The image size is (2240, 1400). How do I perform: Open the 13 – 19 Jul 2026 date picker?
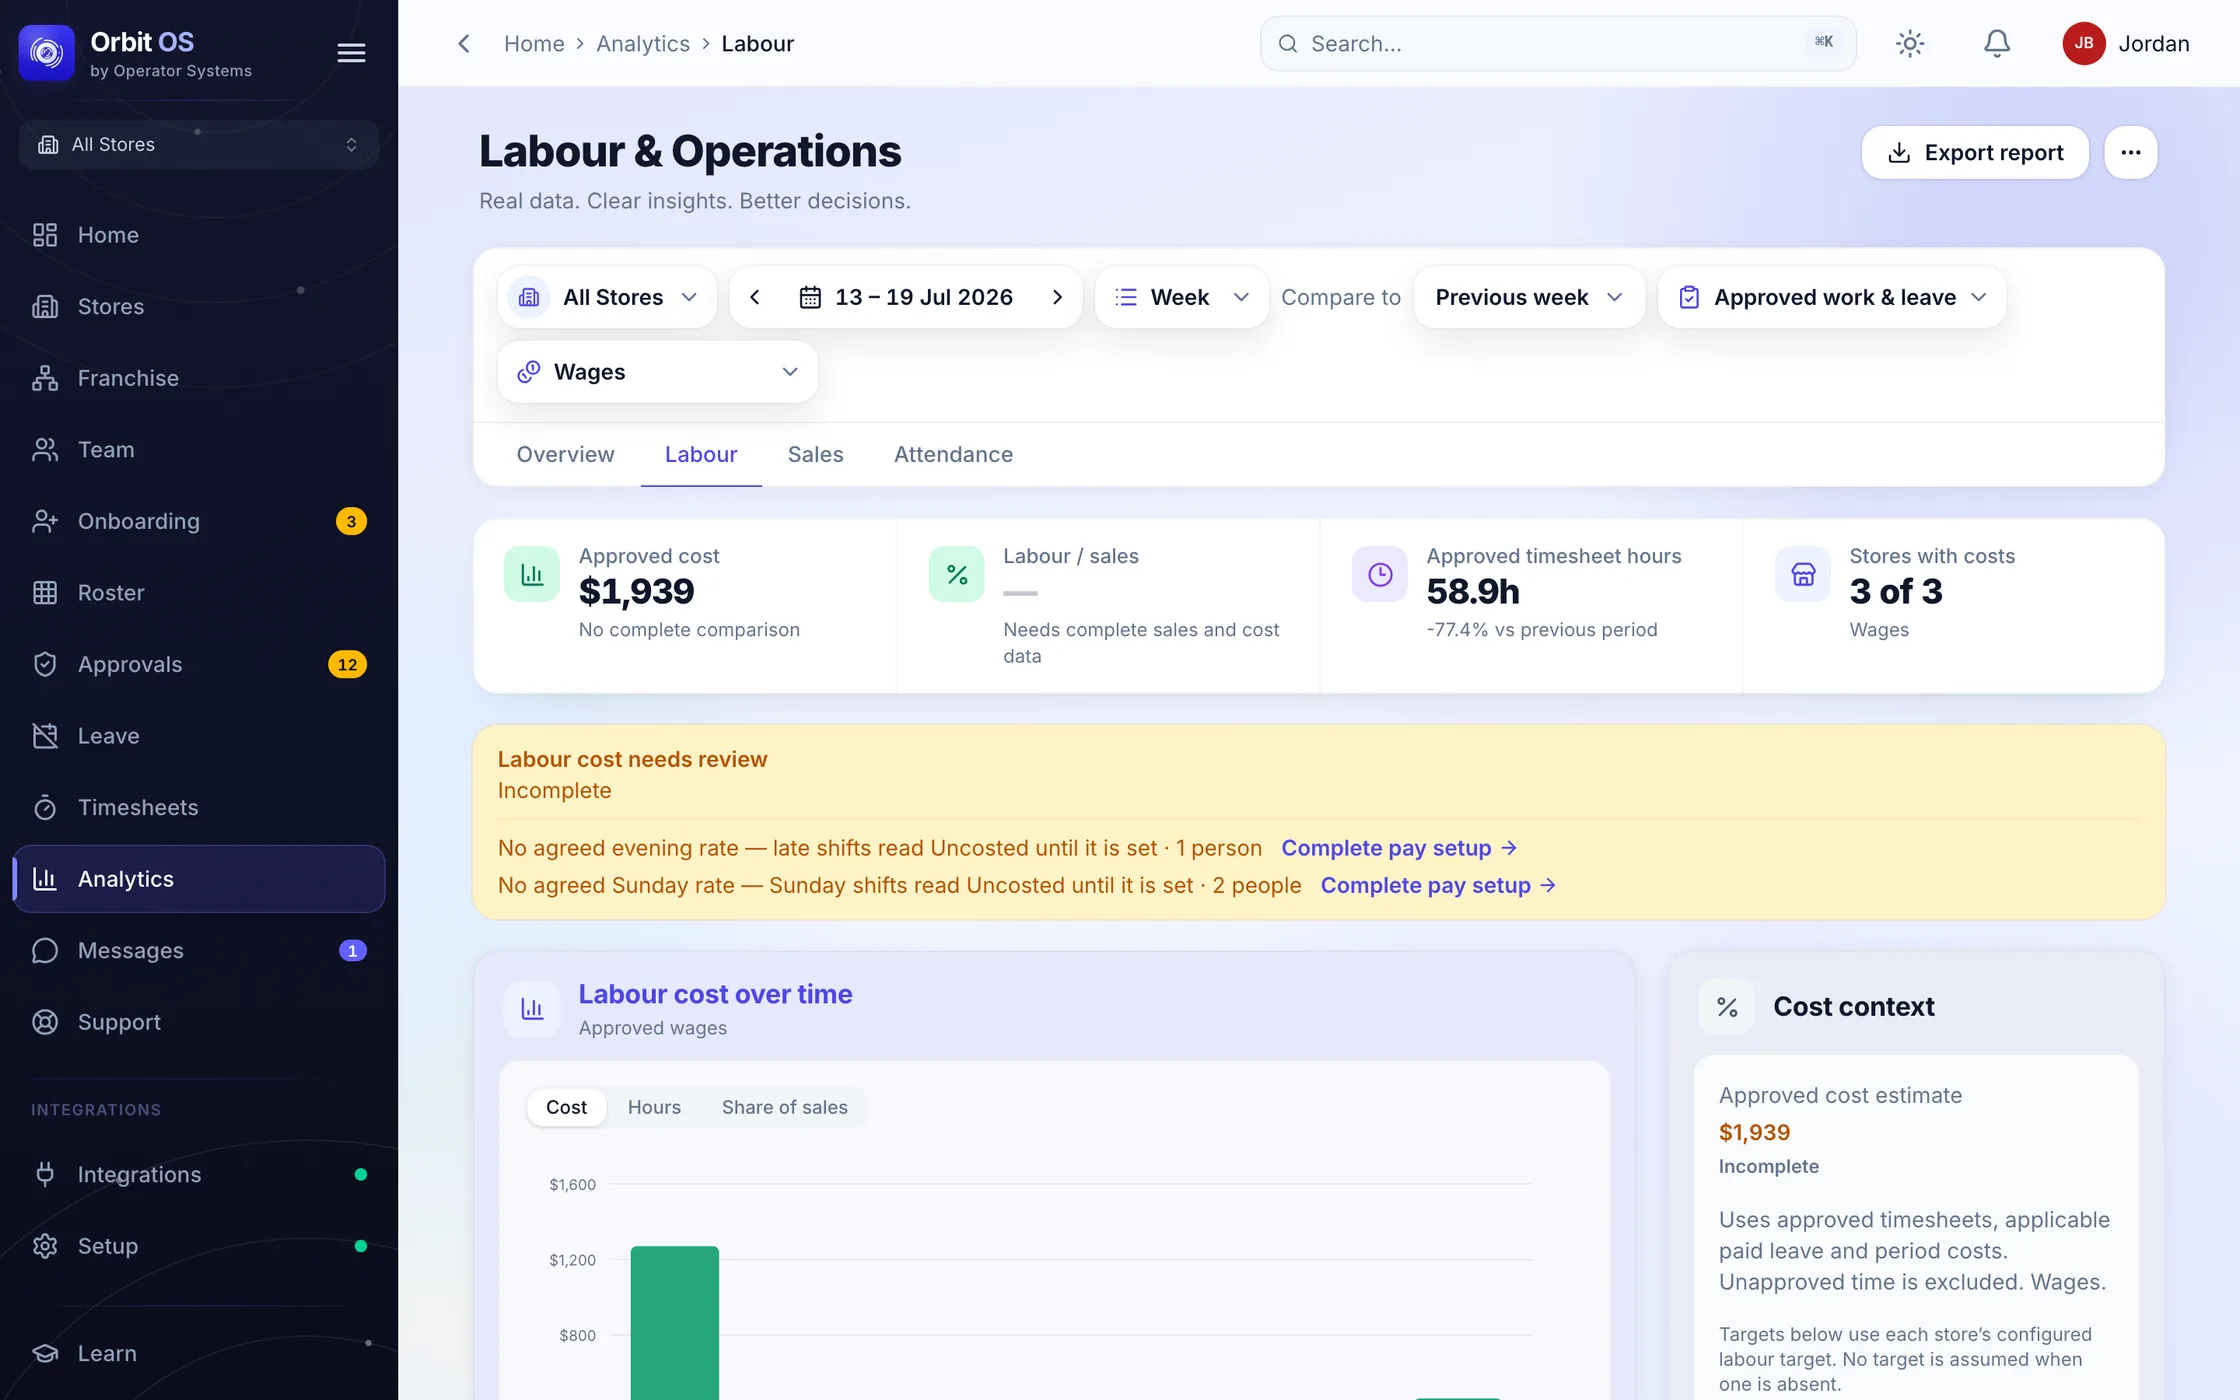pyautogui.click(x=906, y=297)
